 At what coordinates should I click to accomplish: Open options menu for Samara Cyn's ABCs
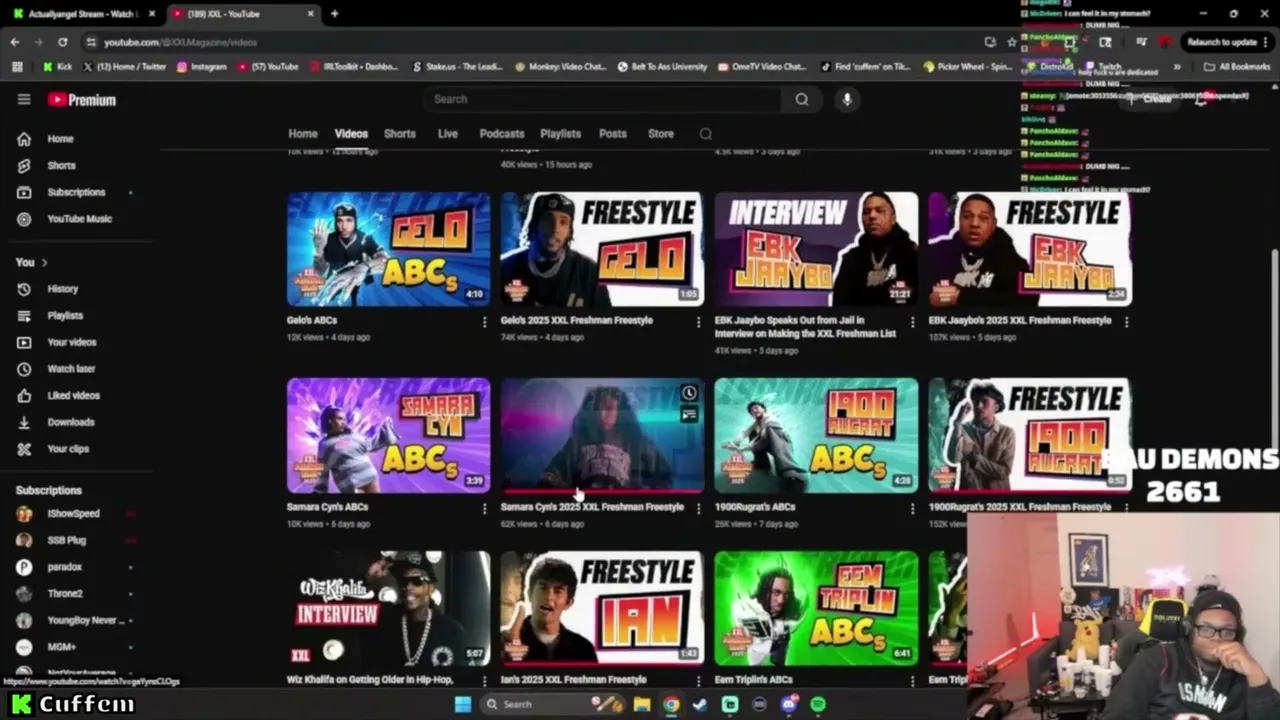pos(485,508)
